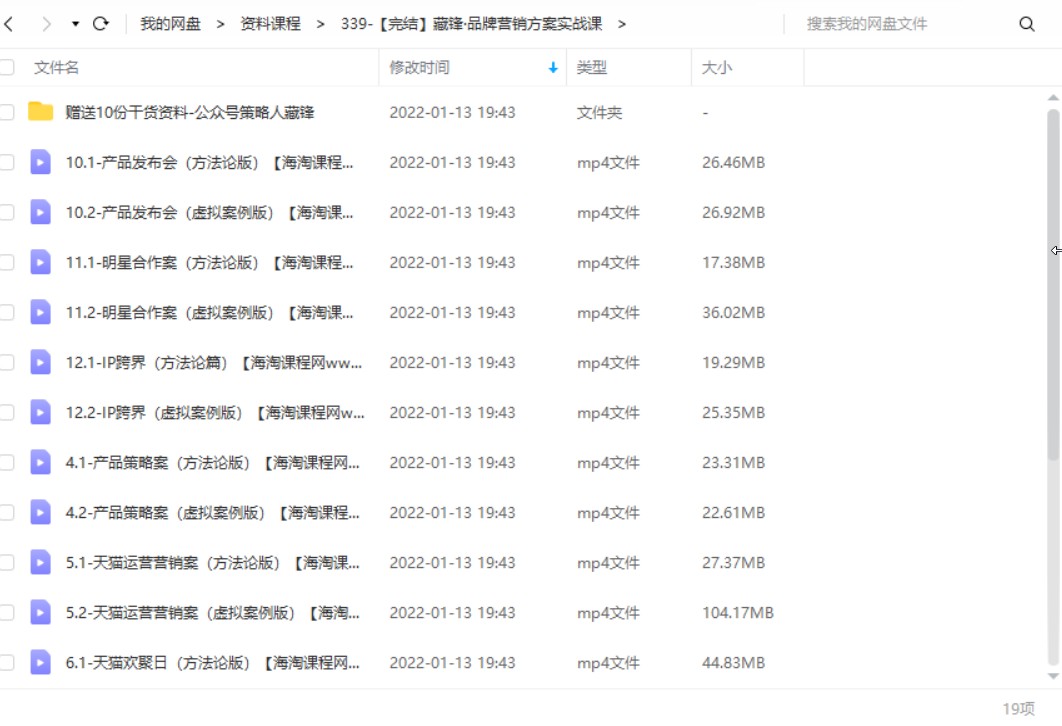Image resolution: width=1062 pixels, height=726 pixels.
Task: Check the box for 4.2-产品策略案 file
Action: [x=7, y=513]
